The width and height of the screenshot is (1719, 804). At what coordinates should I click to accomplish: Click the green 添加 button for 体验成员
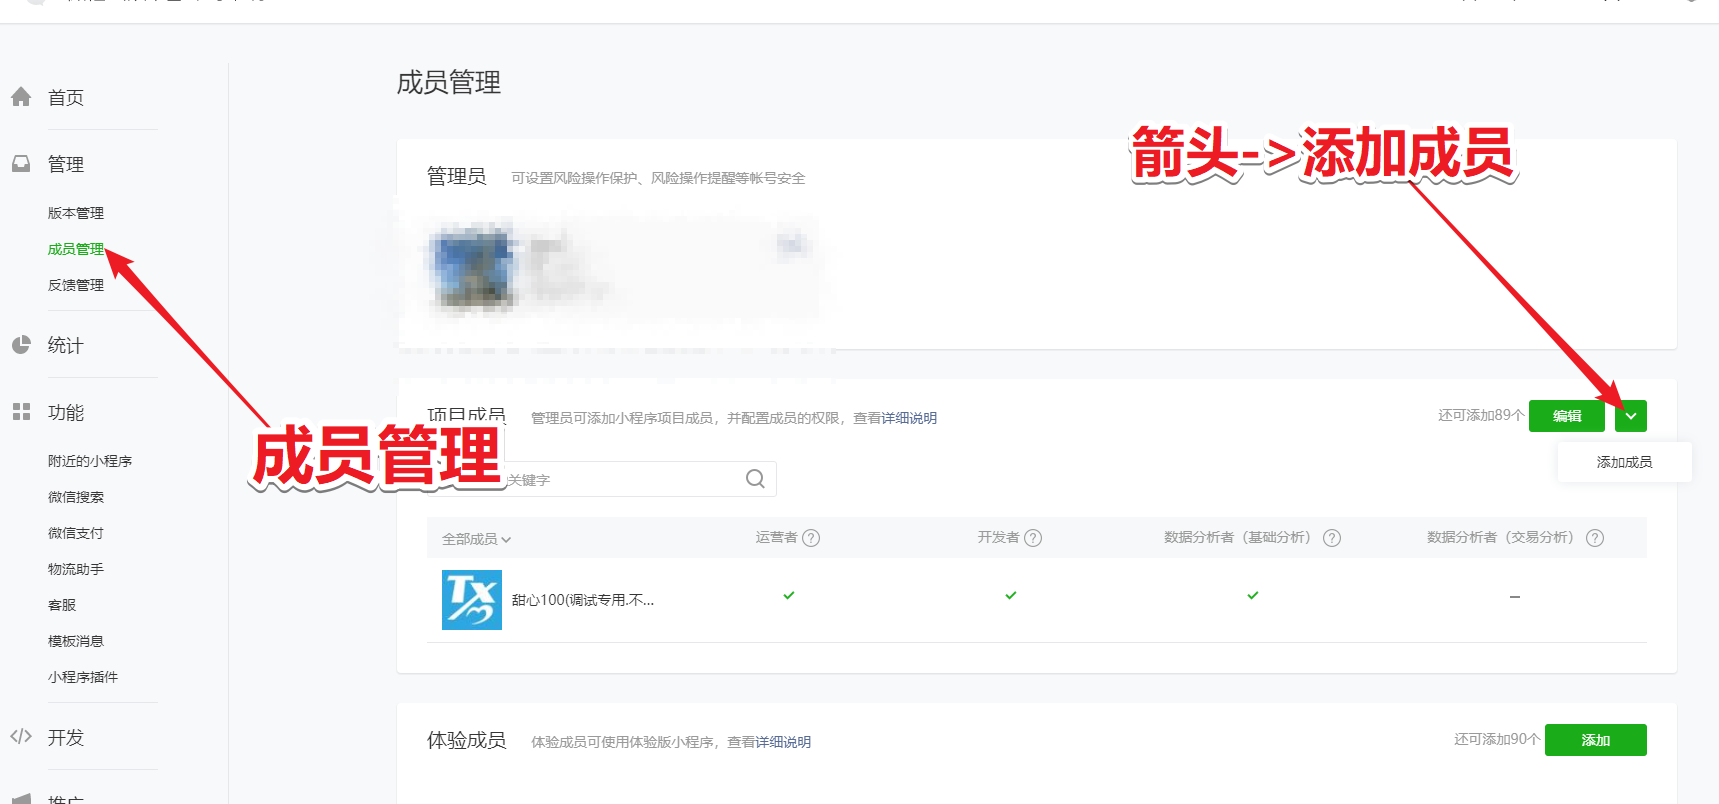(1596, 740)
